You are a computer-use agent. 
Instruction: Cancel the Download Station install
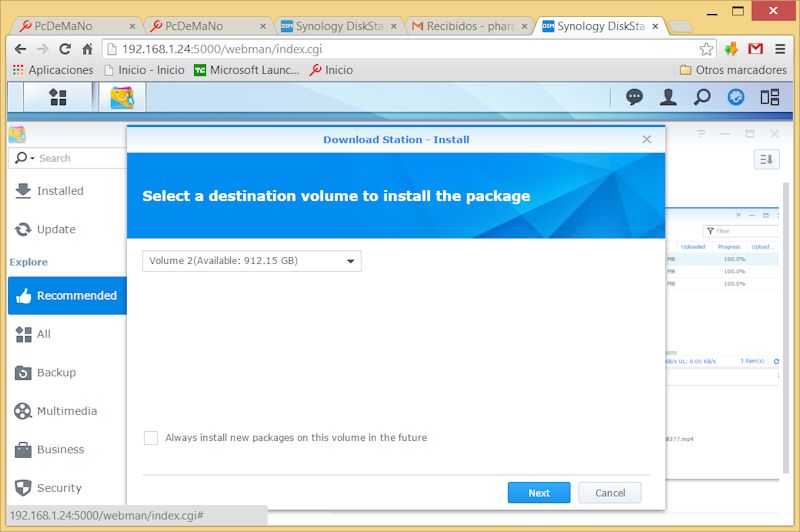pyautogui.click(x=610, y=493)
